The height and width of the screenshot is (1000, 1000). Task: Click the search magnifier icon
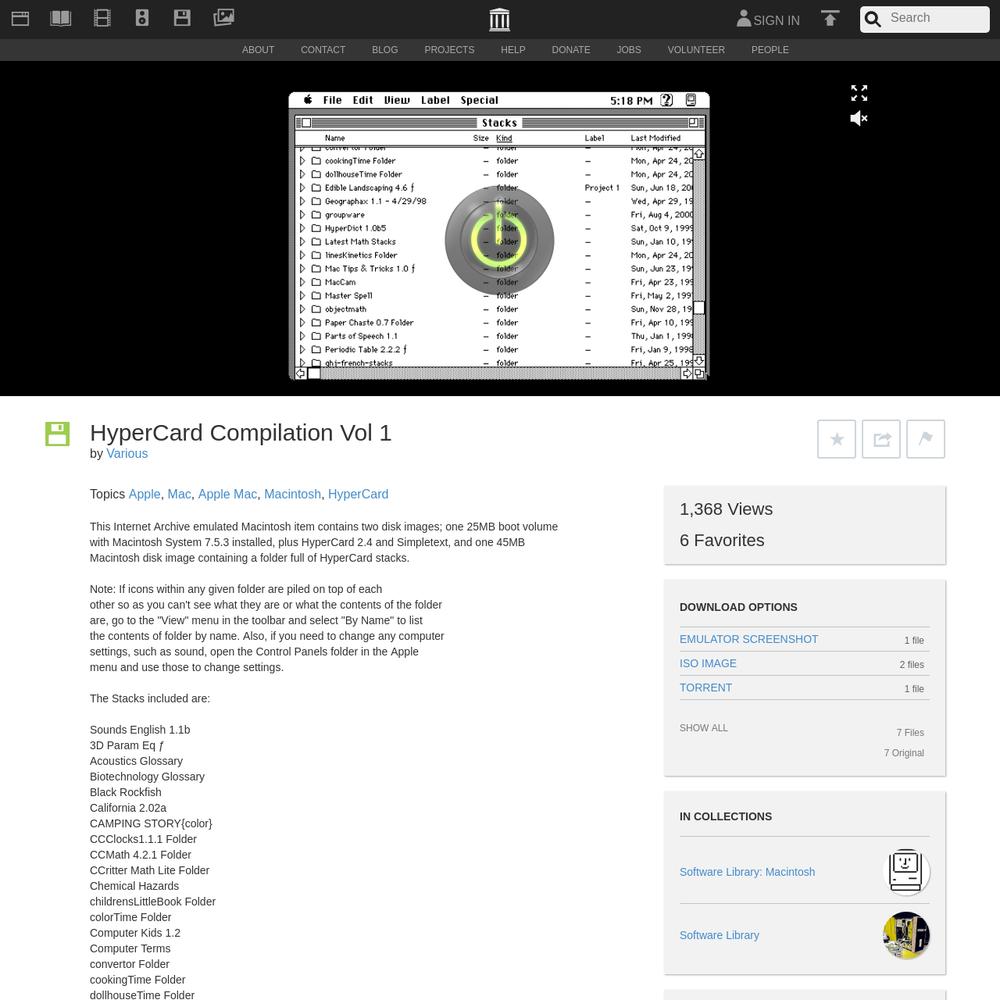pyautogui.click(x=872, y=19)
